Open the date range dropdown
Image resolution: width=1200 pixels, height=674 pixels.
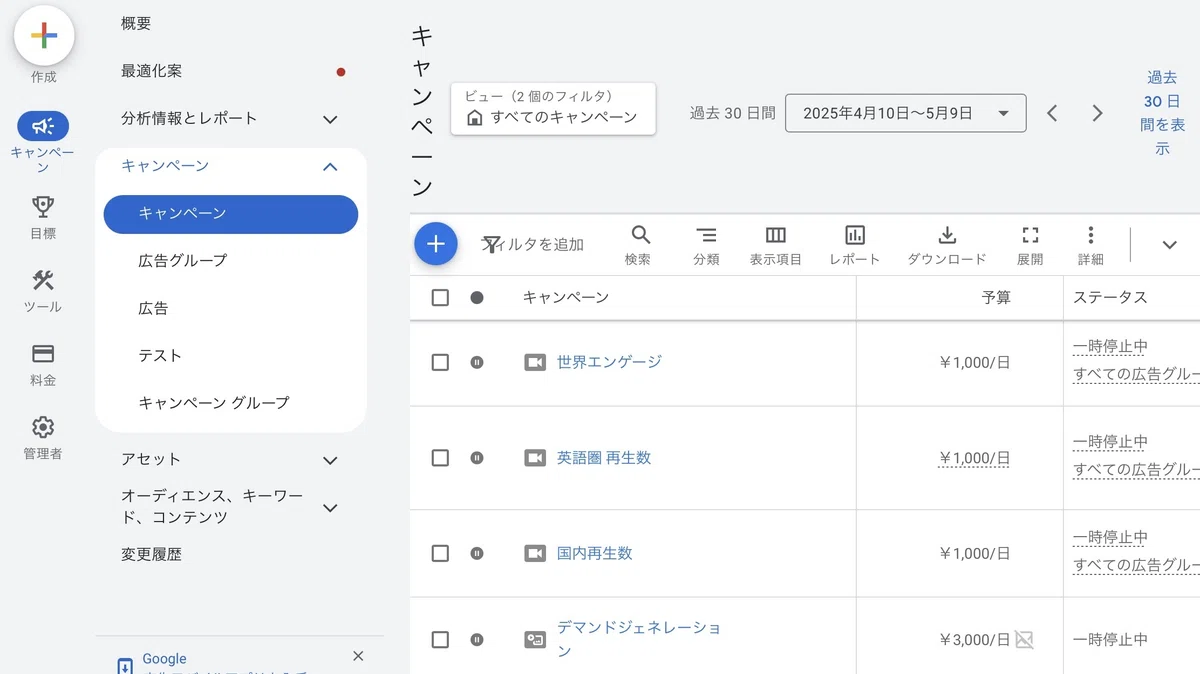[906, 113]
